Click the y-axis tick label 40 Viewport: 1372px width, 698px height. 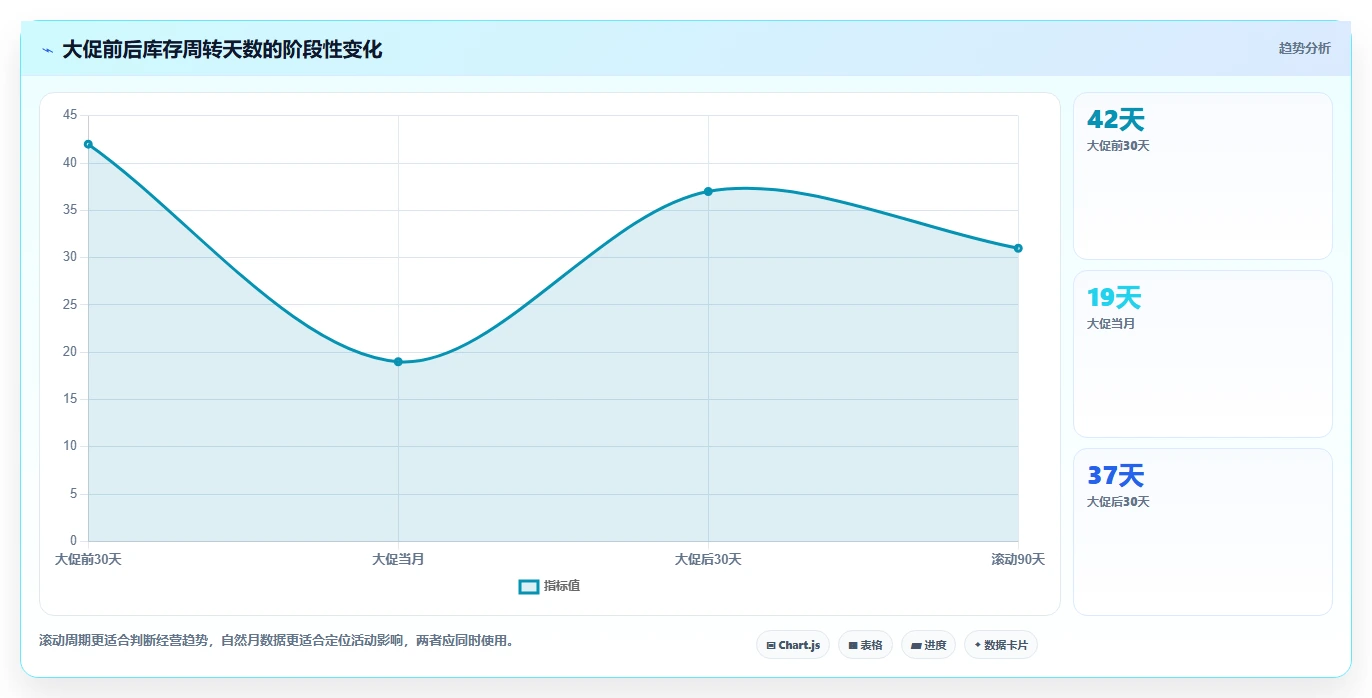point(70,162)
